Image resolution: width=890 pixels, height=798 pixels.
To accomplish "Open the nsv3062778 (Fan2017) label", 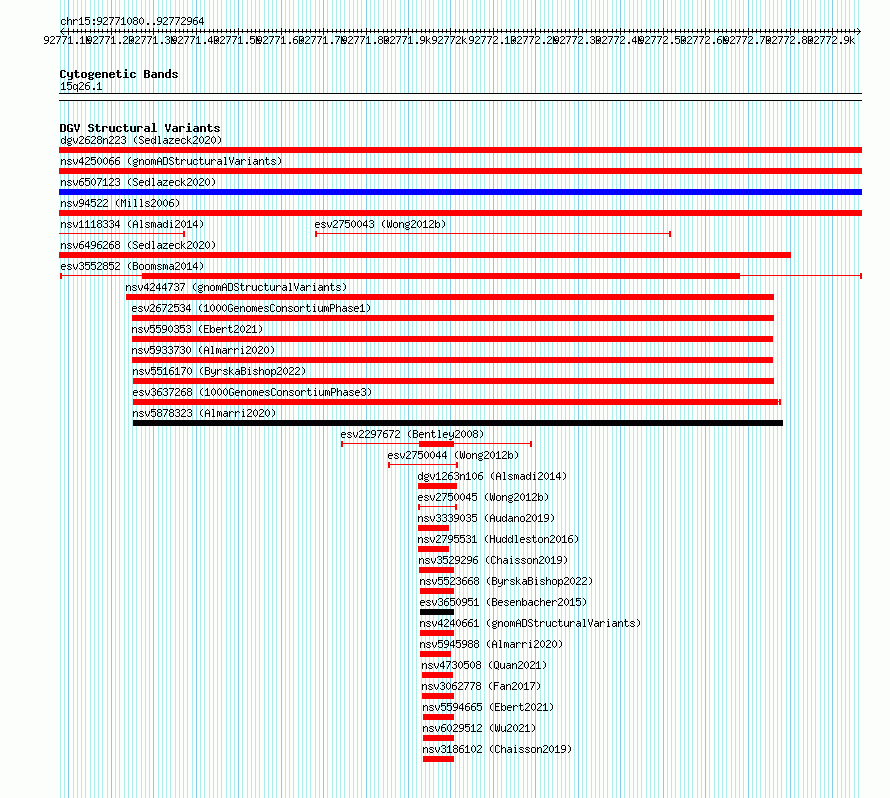I will (481, 686).
